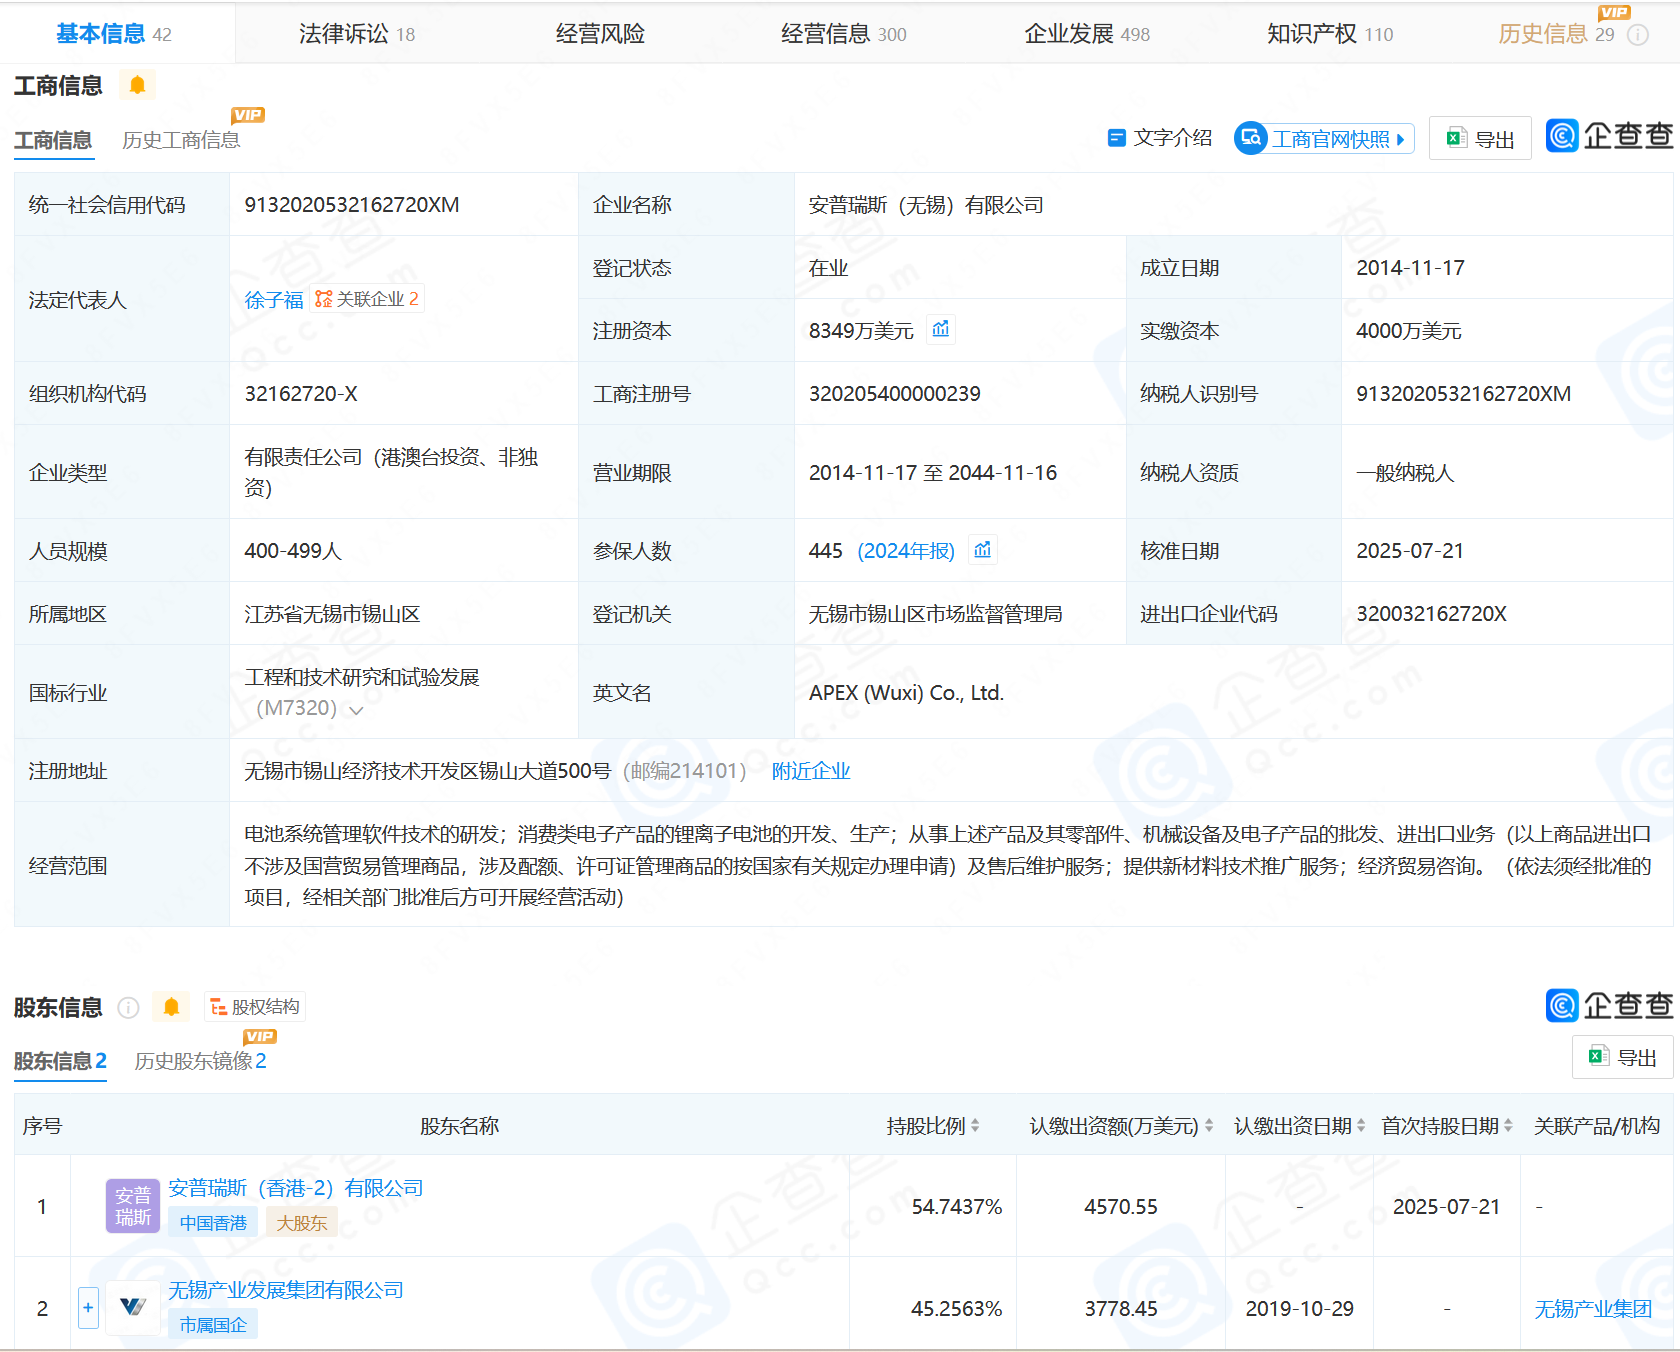Click the English name APEX (Wuxi) Co., Ltd.
The width and height of the screenshot is (1680, 1352).
pyautogui.click(x=906, y=693)
